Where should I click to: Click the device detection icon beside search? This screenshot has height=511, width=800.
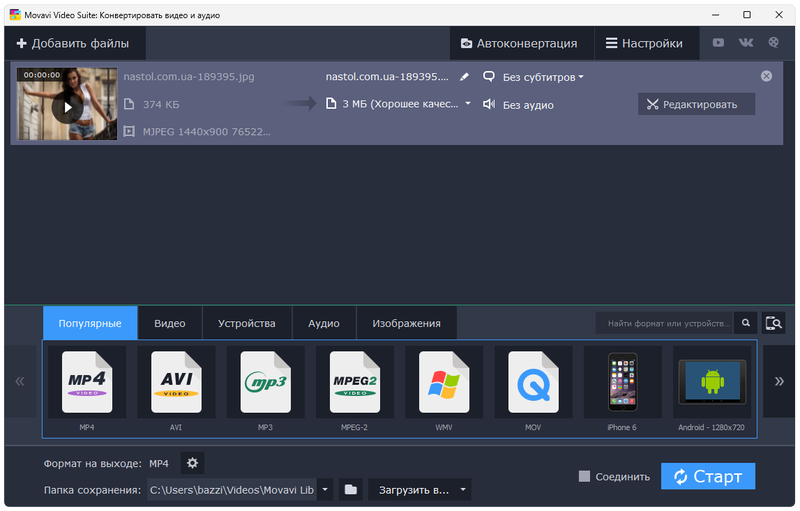(x=773, y=323)
